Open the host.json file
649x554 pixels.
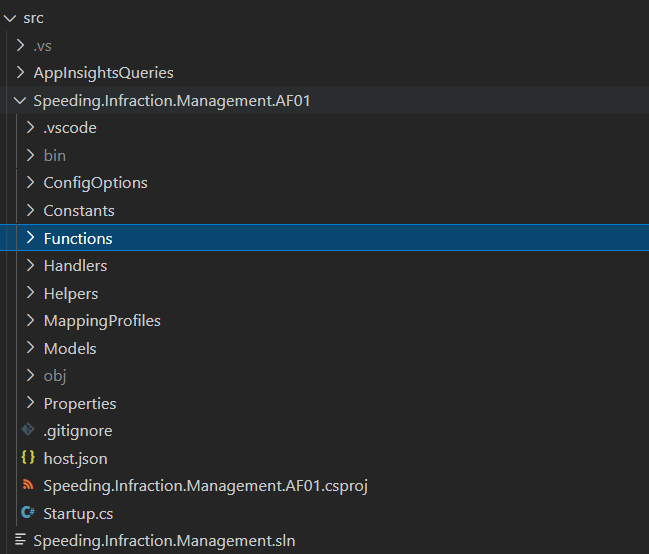pyautogui.click(x=75, y=459)
